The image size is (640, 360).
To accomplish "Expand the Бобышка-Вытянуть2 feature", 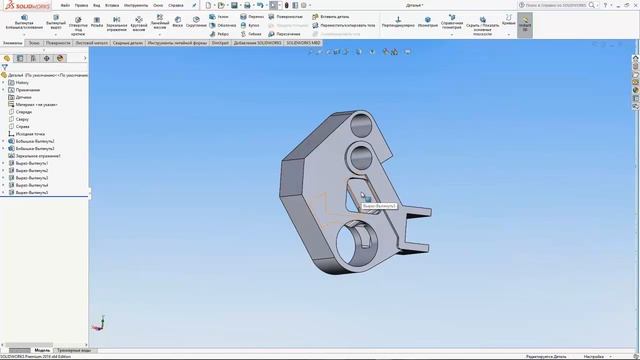I will pyautogui.click(x=4, y=141).
